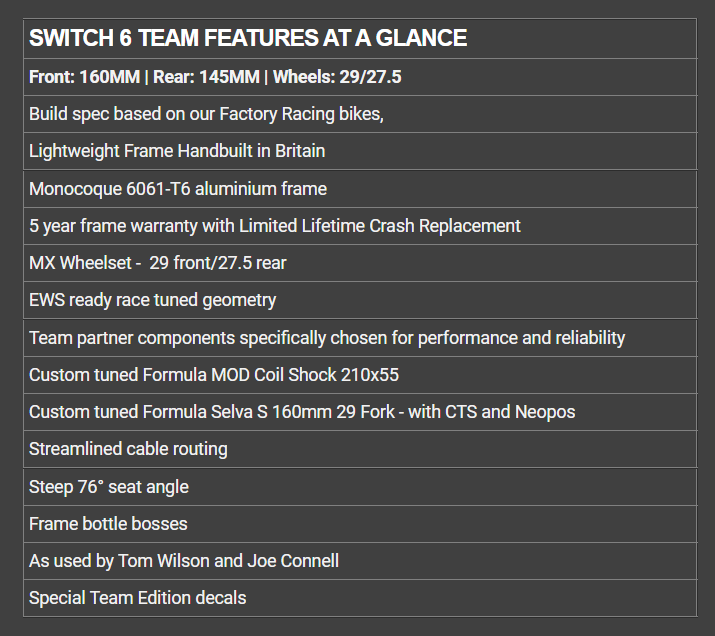Viewport: 715px width, 636px height.
Task: Select the Special Team Edition decals row
Action: (x=138, y=598)
